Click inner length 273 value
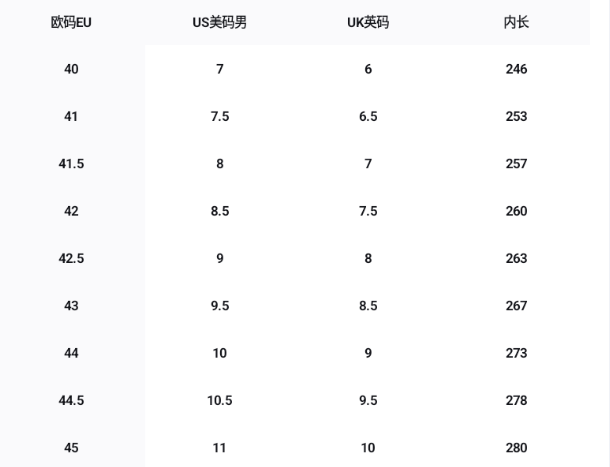610x467 pixels. click(x=516, y=353)
